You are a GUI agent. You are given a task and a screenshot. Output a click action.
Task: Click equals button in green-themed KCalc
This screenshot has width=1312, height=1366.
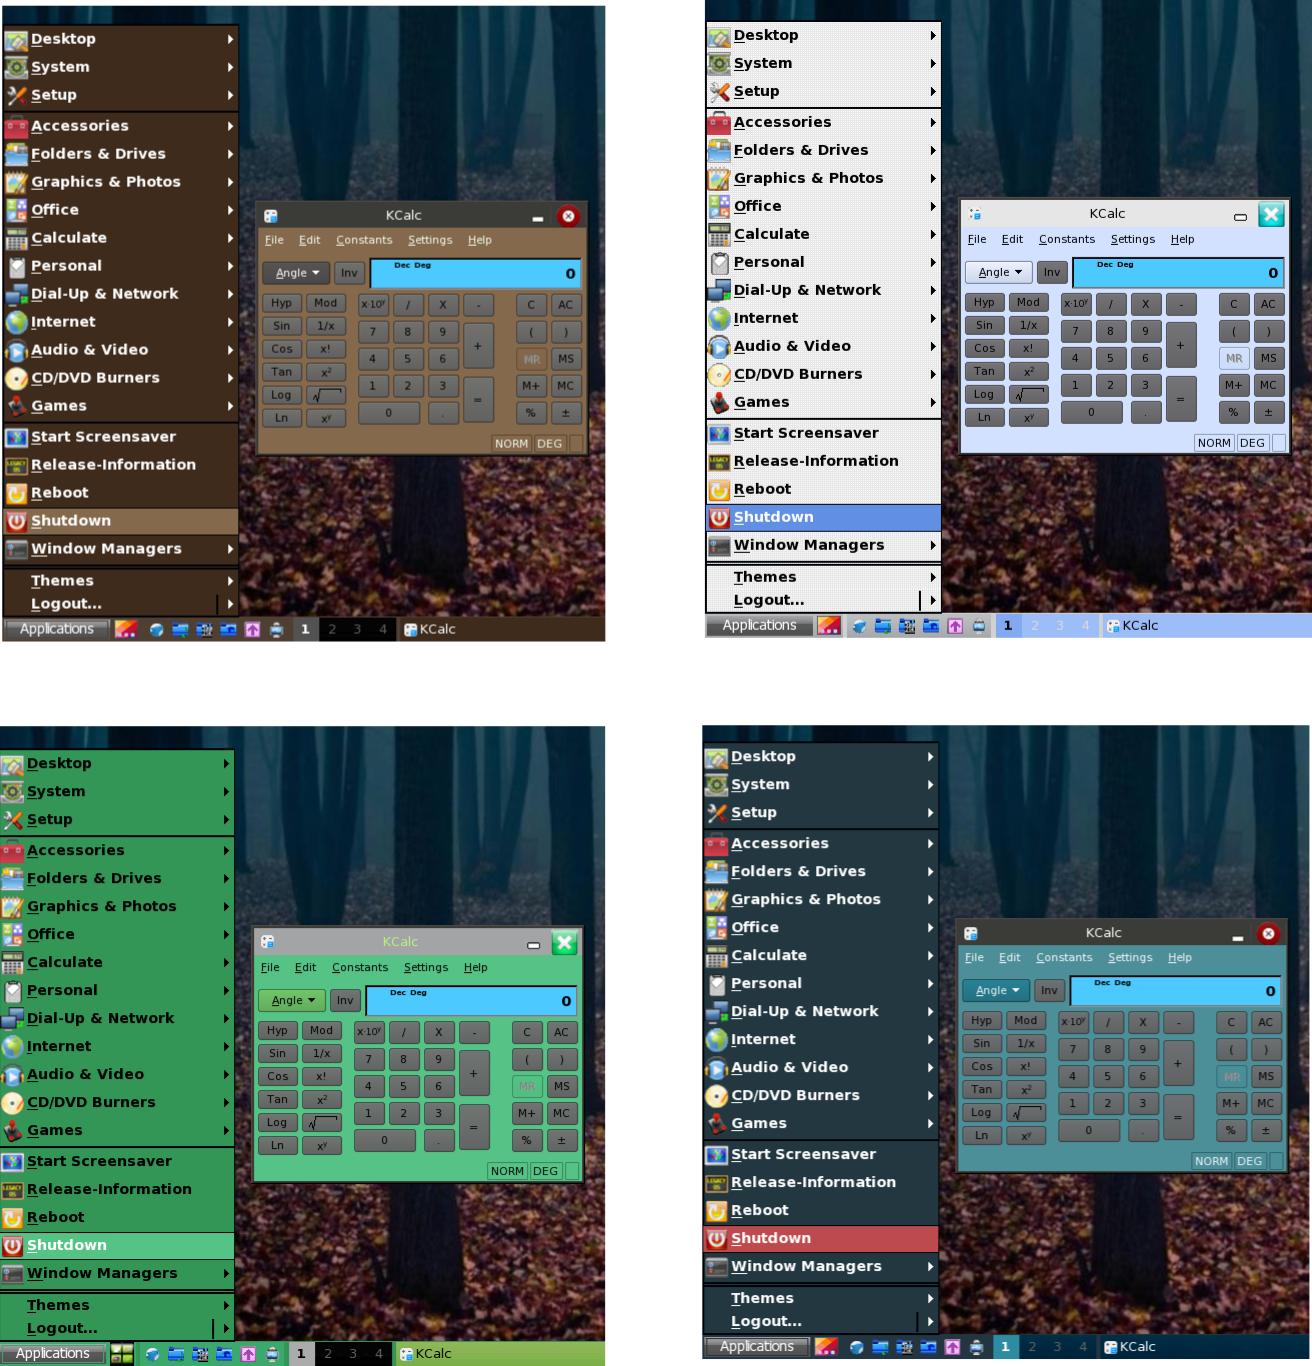(x=473, y=1127)
